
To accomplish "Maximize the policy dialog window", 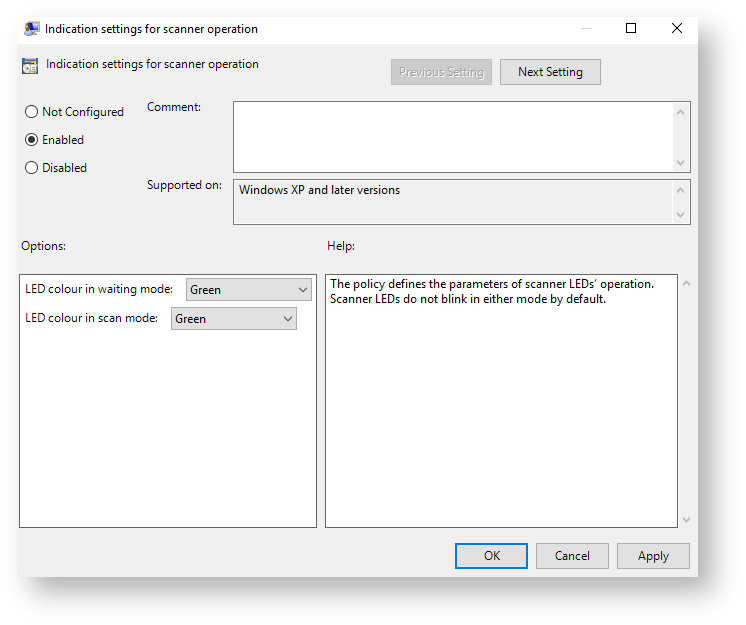I will click(631, 29).
